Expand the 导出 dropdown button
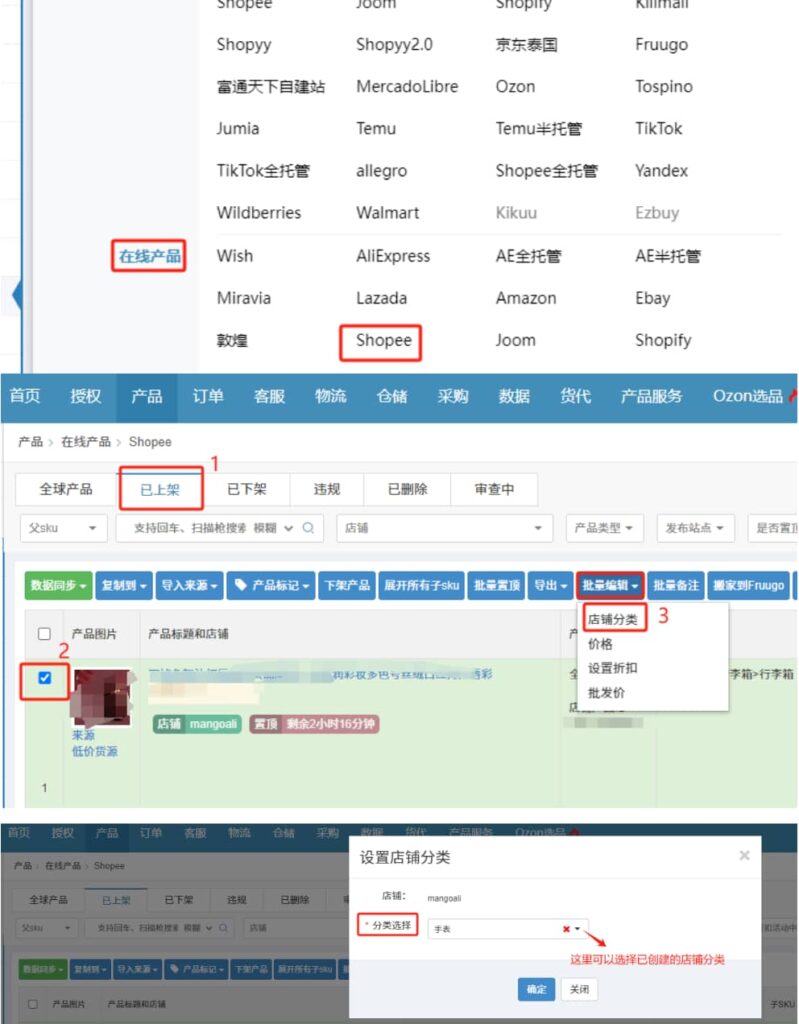 pos(550,585)
